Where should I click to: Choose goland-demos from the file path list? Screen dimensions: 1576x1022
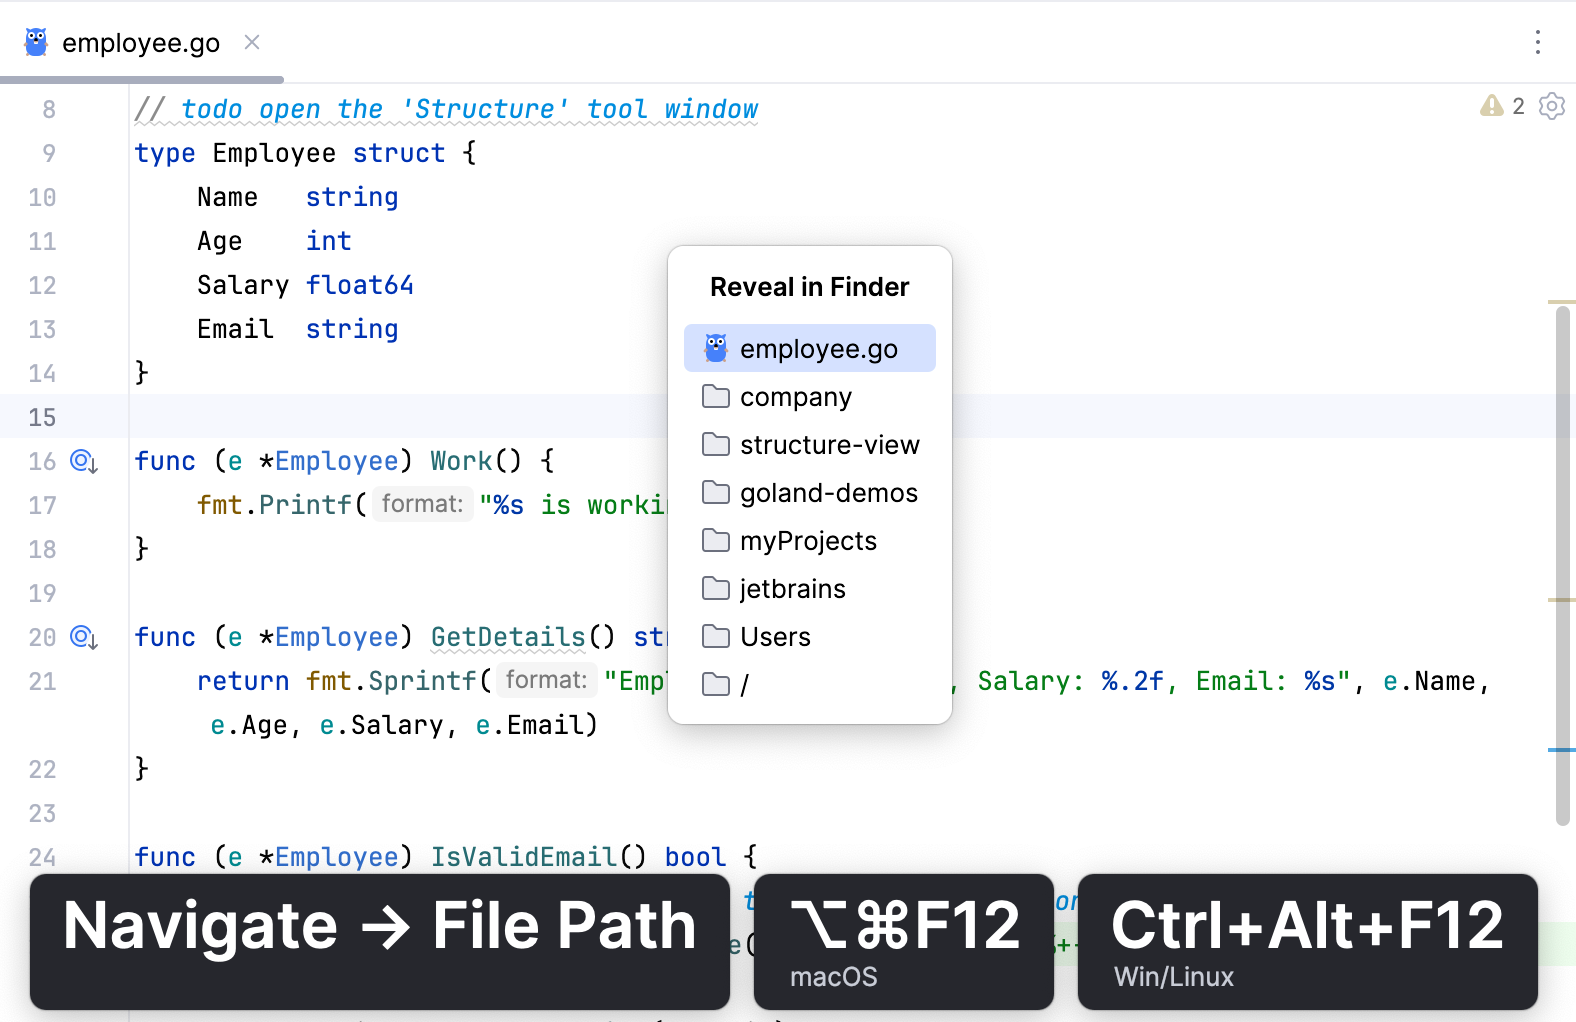828,493
